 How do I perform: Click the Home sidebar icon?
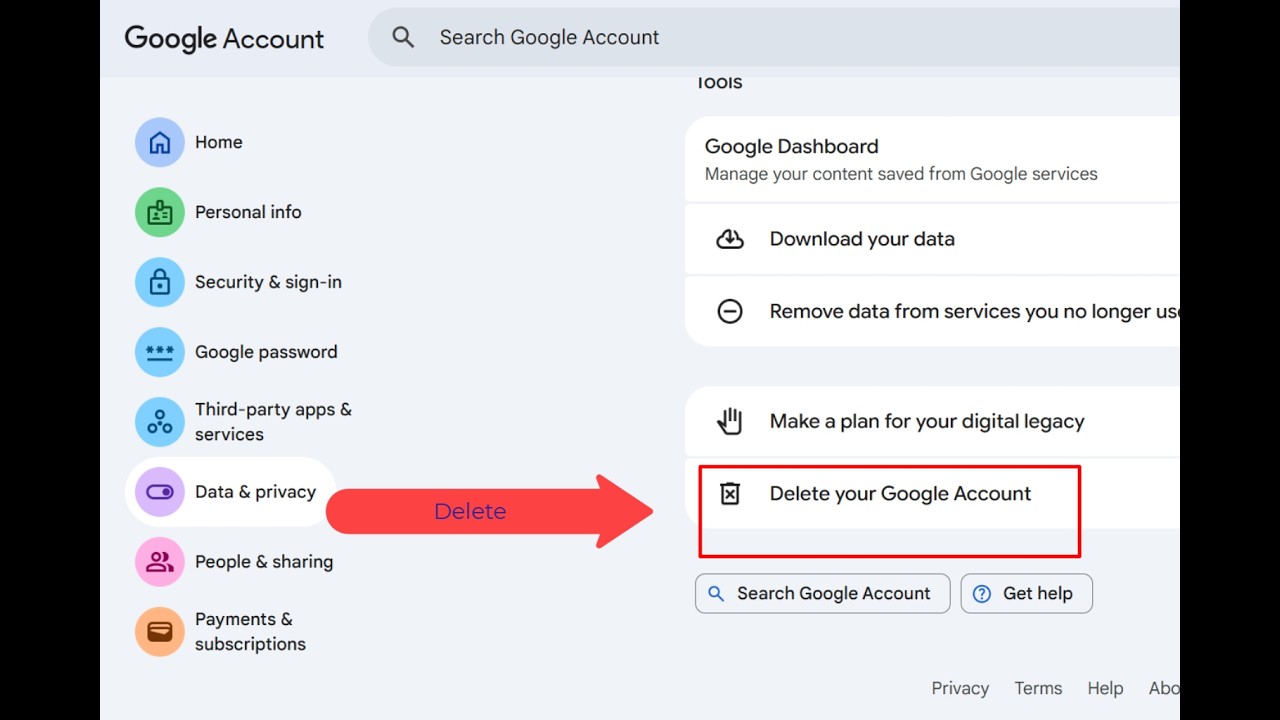pyautogui.click(x=160, y=142)
